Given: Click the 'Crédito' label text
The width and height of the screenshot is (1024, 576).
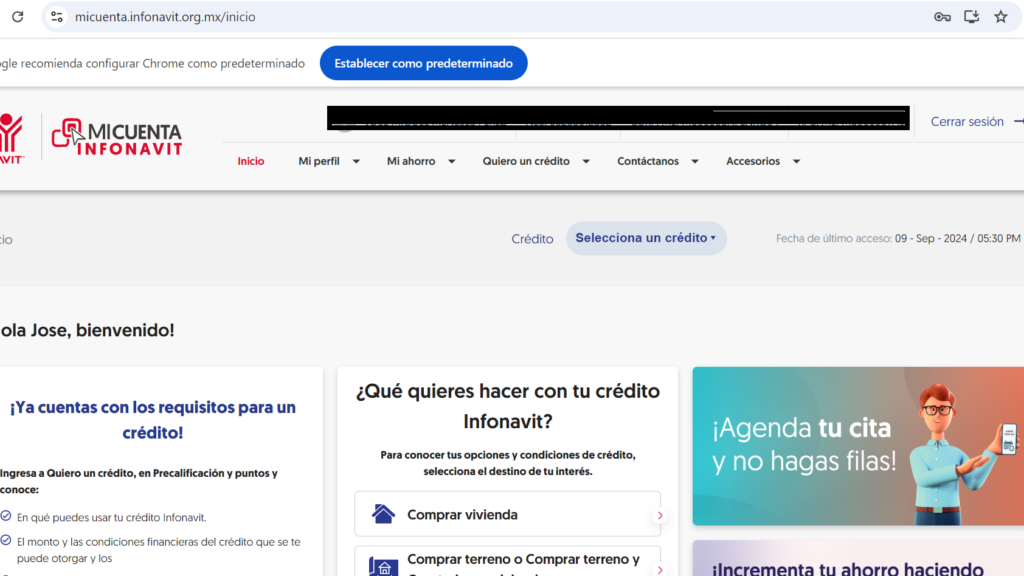Looking at the screenshot, I should (532, 239).
